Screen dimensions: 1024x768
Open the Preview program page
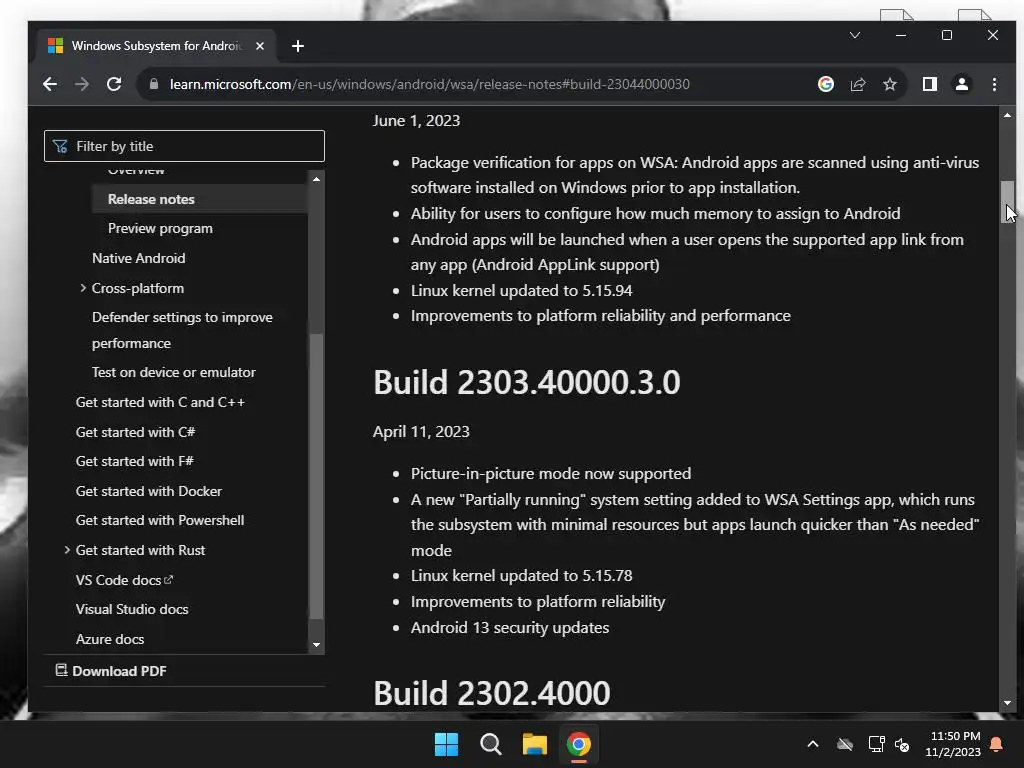[x=160, y=229]
